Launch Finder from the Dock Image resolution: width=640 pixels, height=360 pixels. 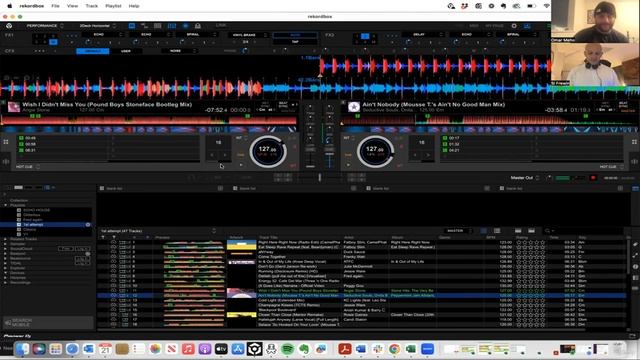tap(22, 349)
